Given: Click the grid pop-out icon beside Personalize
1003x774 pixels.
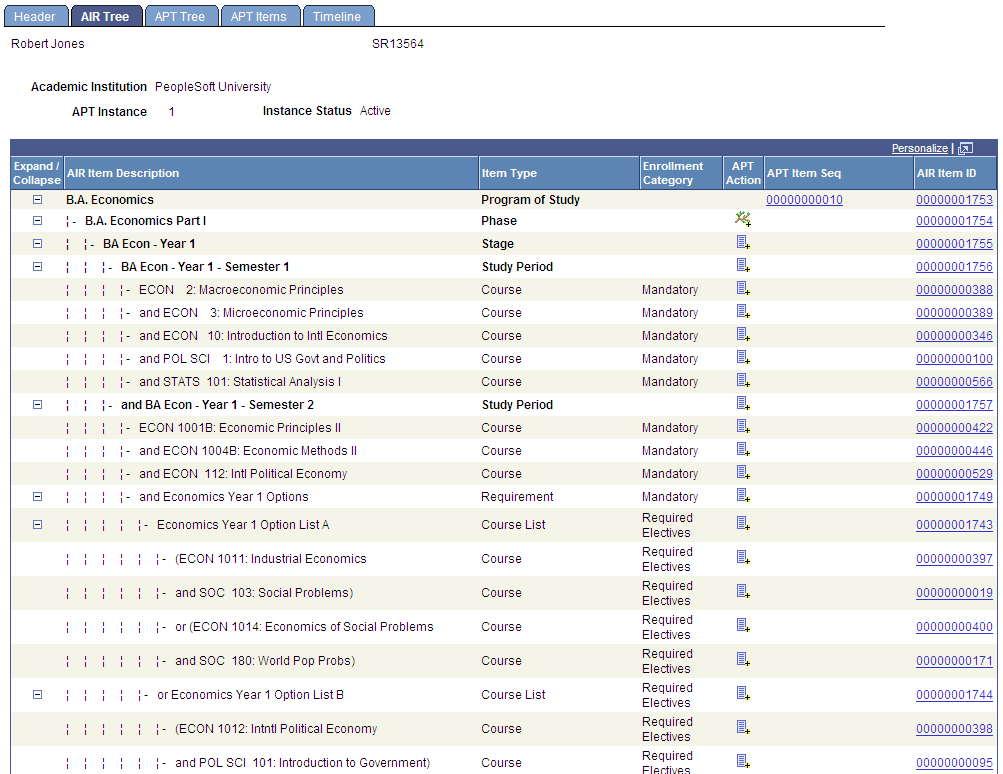Looking at the screenshot, I should (964, 147).
